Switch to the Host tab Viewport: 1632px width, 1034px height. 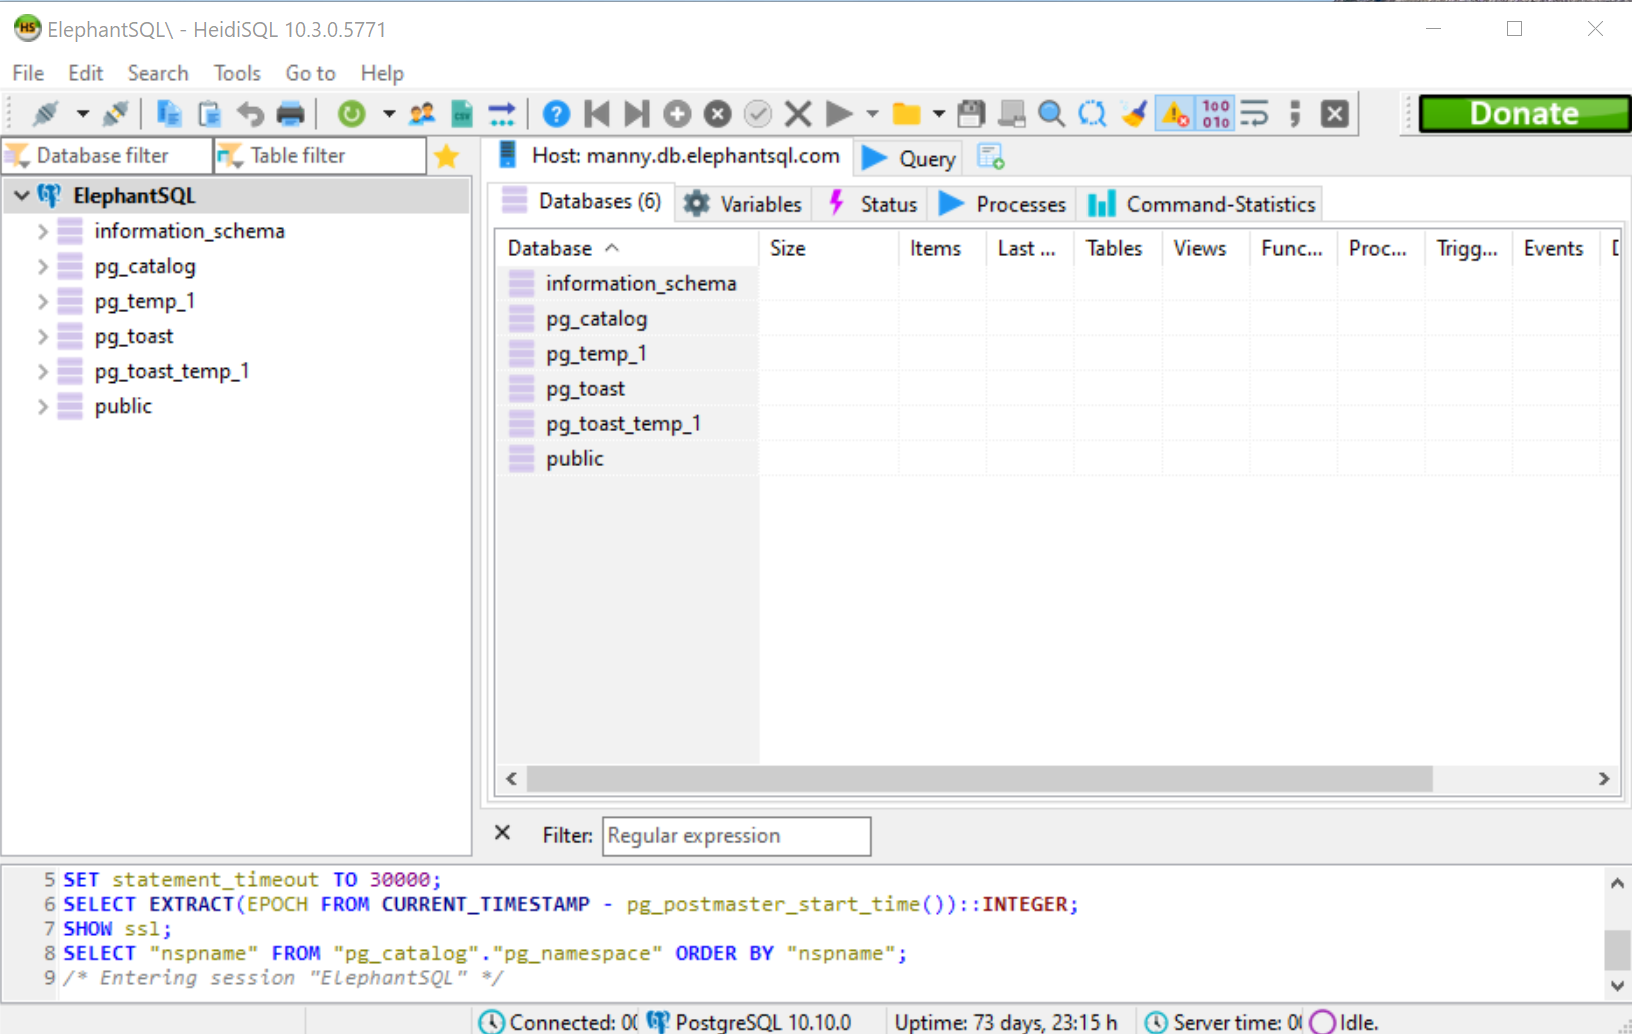point(669,156)
